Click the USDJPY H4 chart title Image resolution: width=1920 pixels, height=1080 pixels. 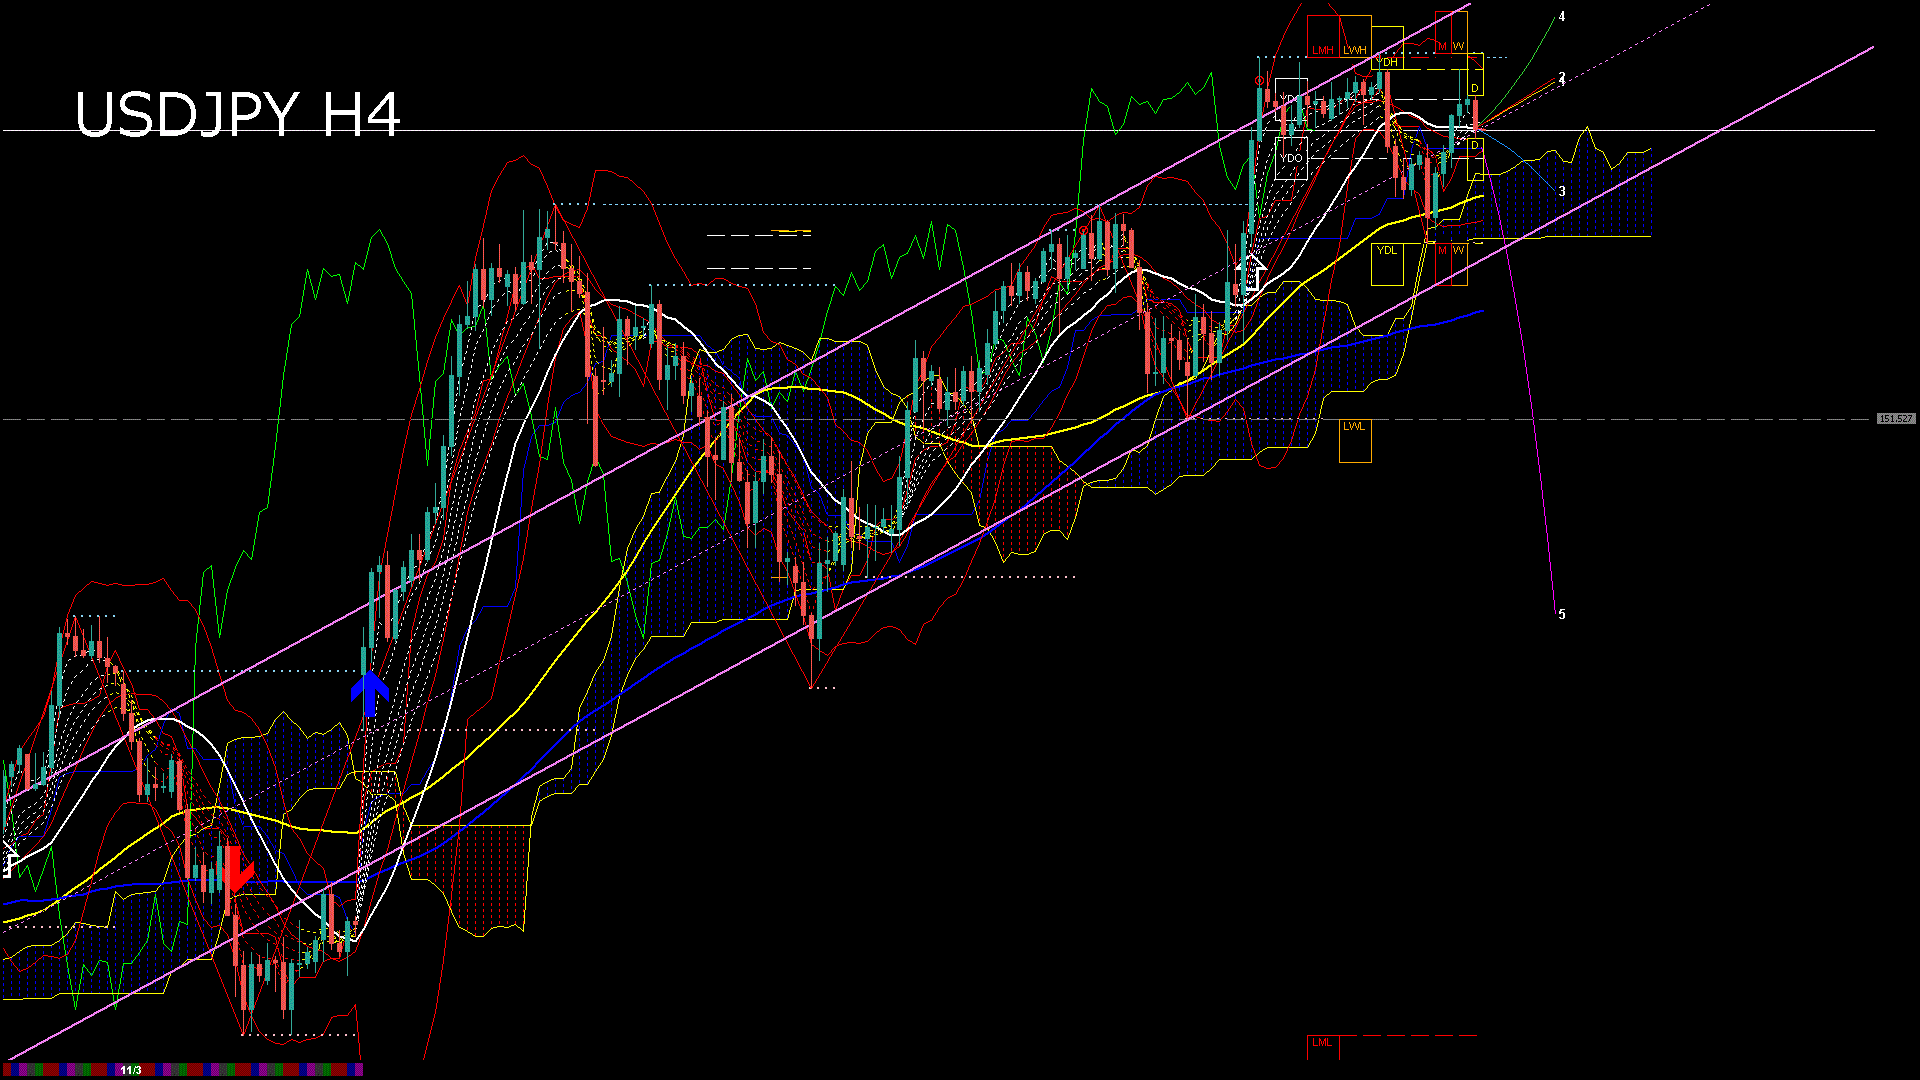coord(238,115)
